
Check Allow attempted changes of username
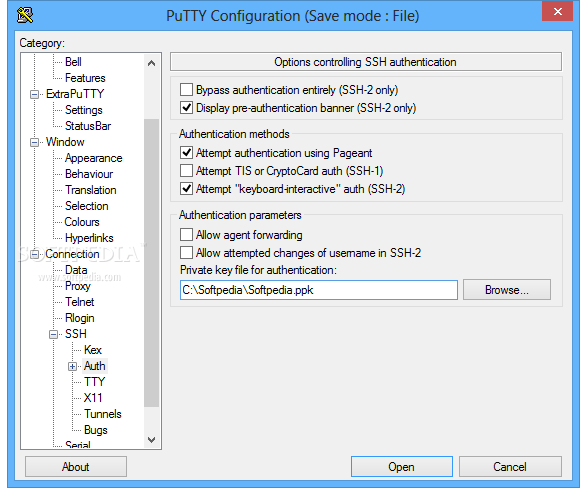click(186, 253)
